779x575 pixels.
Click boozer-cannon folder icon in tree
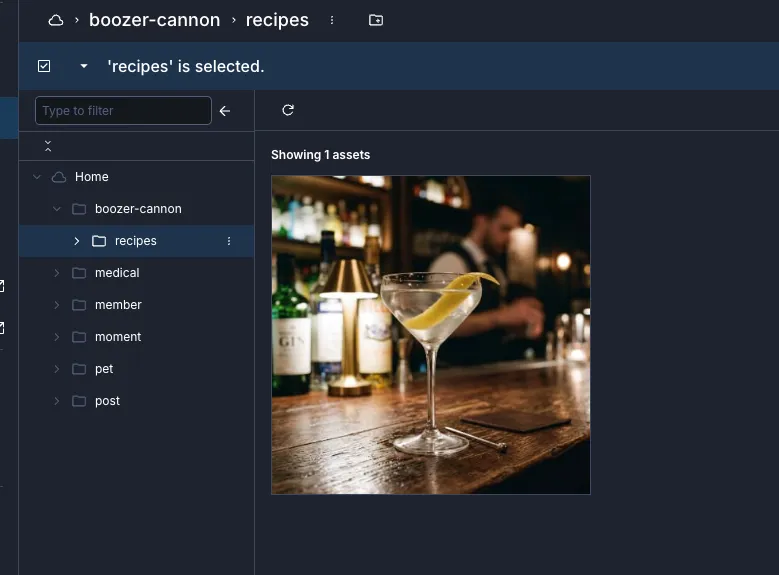(79, 209)
